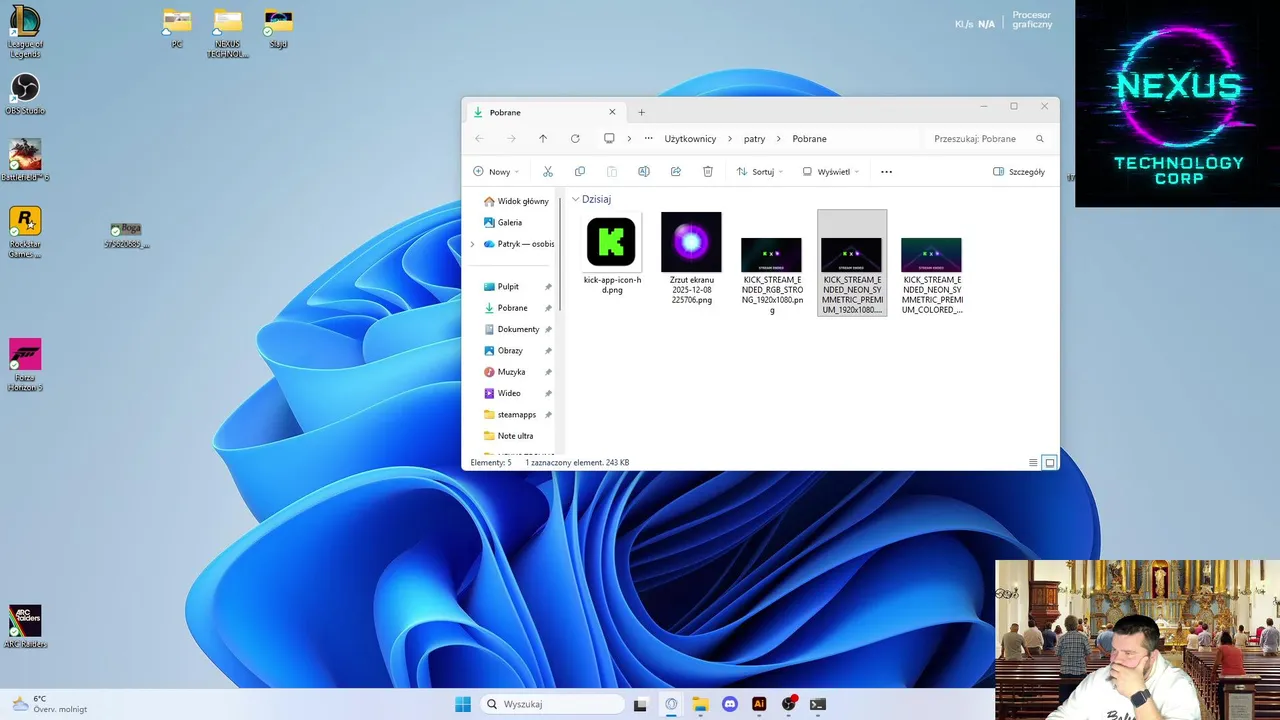Viewport: 1280px width, 720px height.
Task: Select the kick-app-icon-hd.png thumbnail
Action: click(x=611, y=242)
